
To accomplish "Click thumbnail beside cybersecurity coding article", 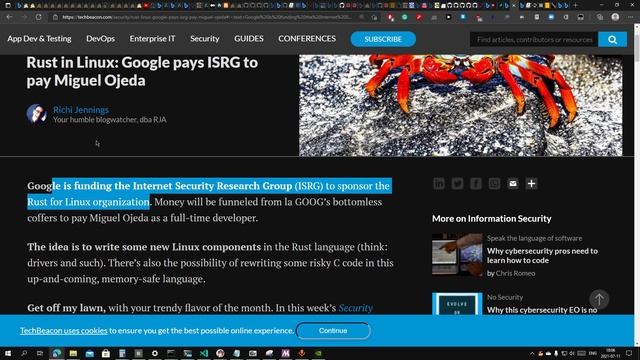I will 457,255.
